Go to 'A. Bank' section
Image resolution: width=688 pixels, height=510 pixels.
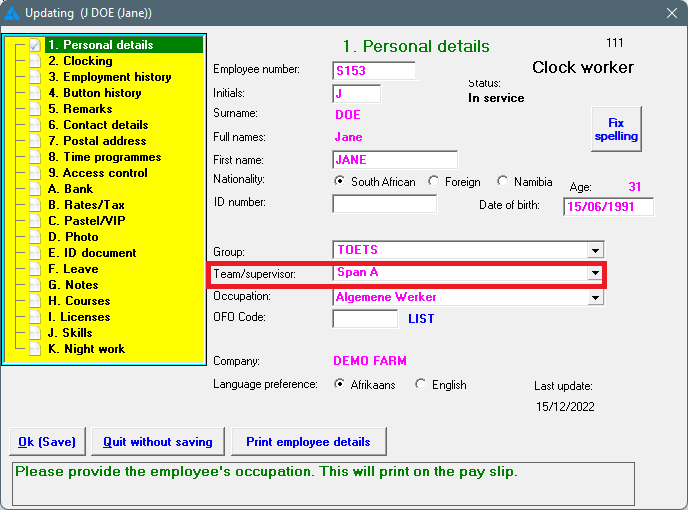(71, 189)
